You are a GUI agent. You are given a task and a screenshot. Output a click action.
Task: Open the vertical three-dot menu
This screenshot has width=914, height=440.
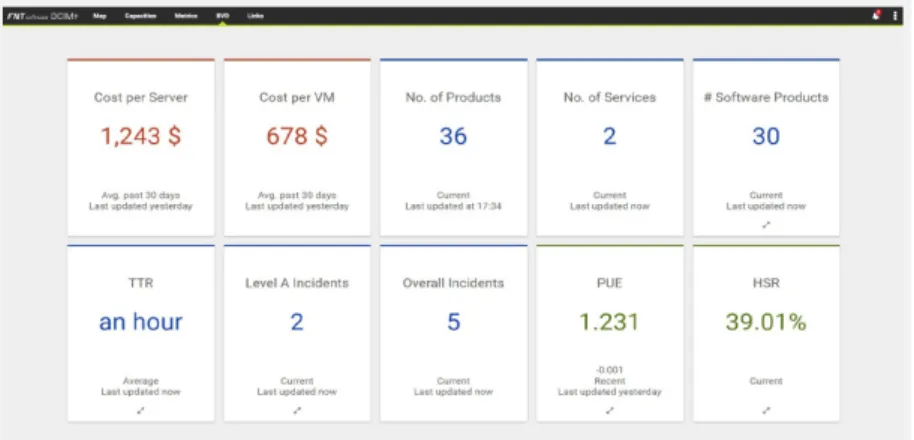coord(895,16)
